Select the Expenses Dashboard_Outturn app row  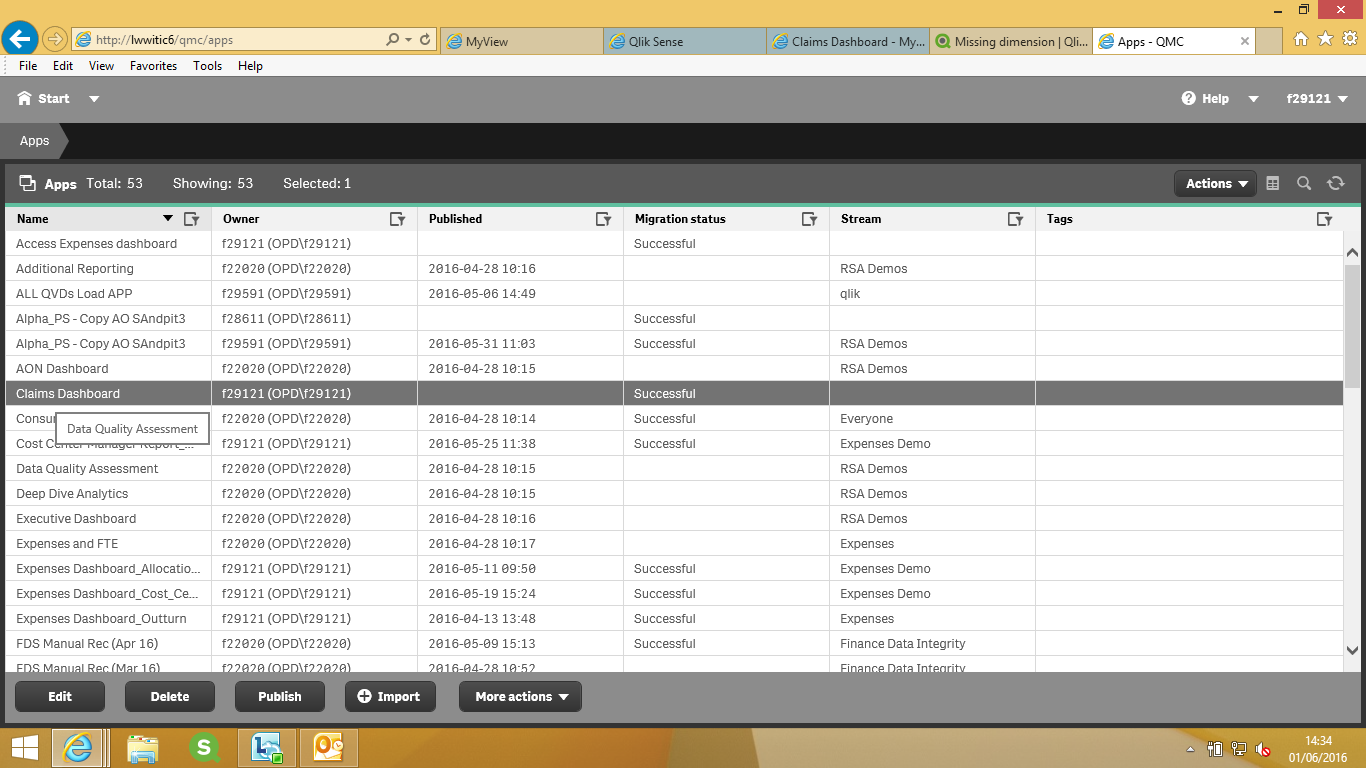click(x=675, y=619)
